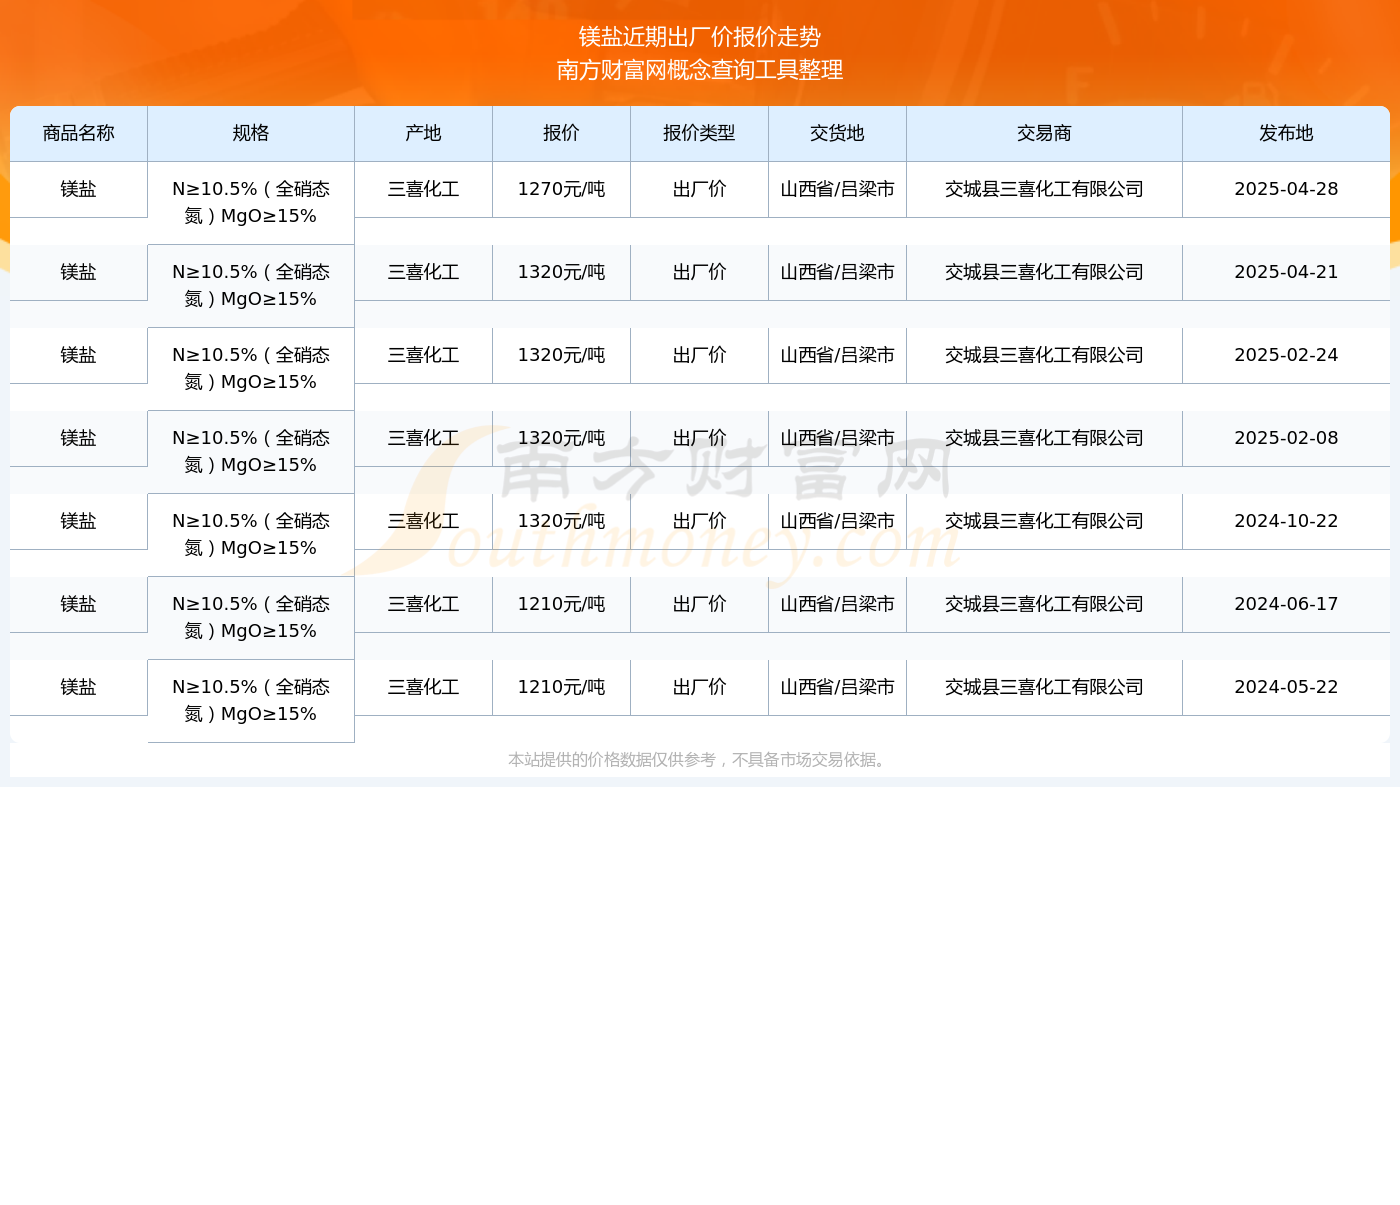Select the date 2024-06-17
1400x1205 pixels.
(1286, 604)
